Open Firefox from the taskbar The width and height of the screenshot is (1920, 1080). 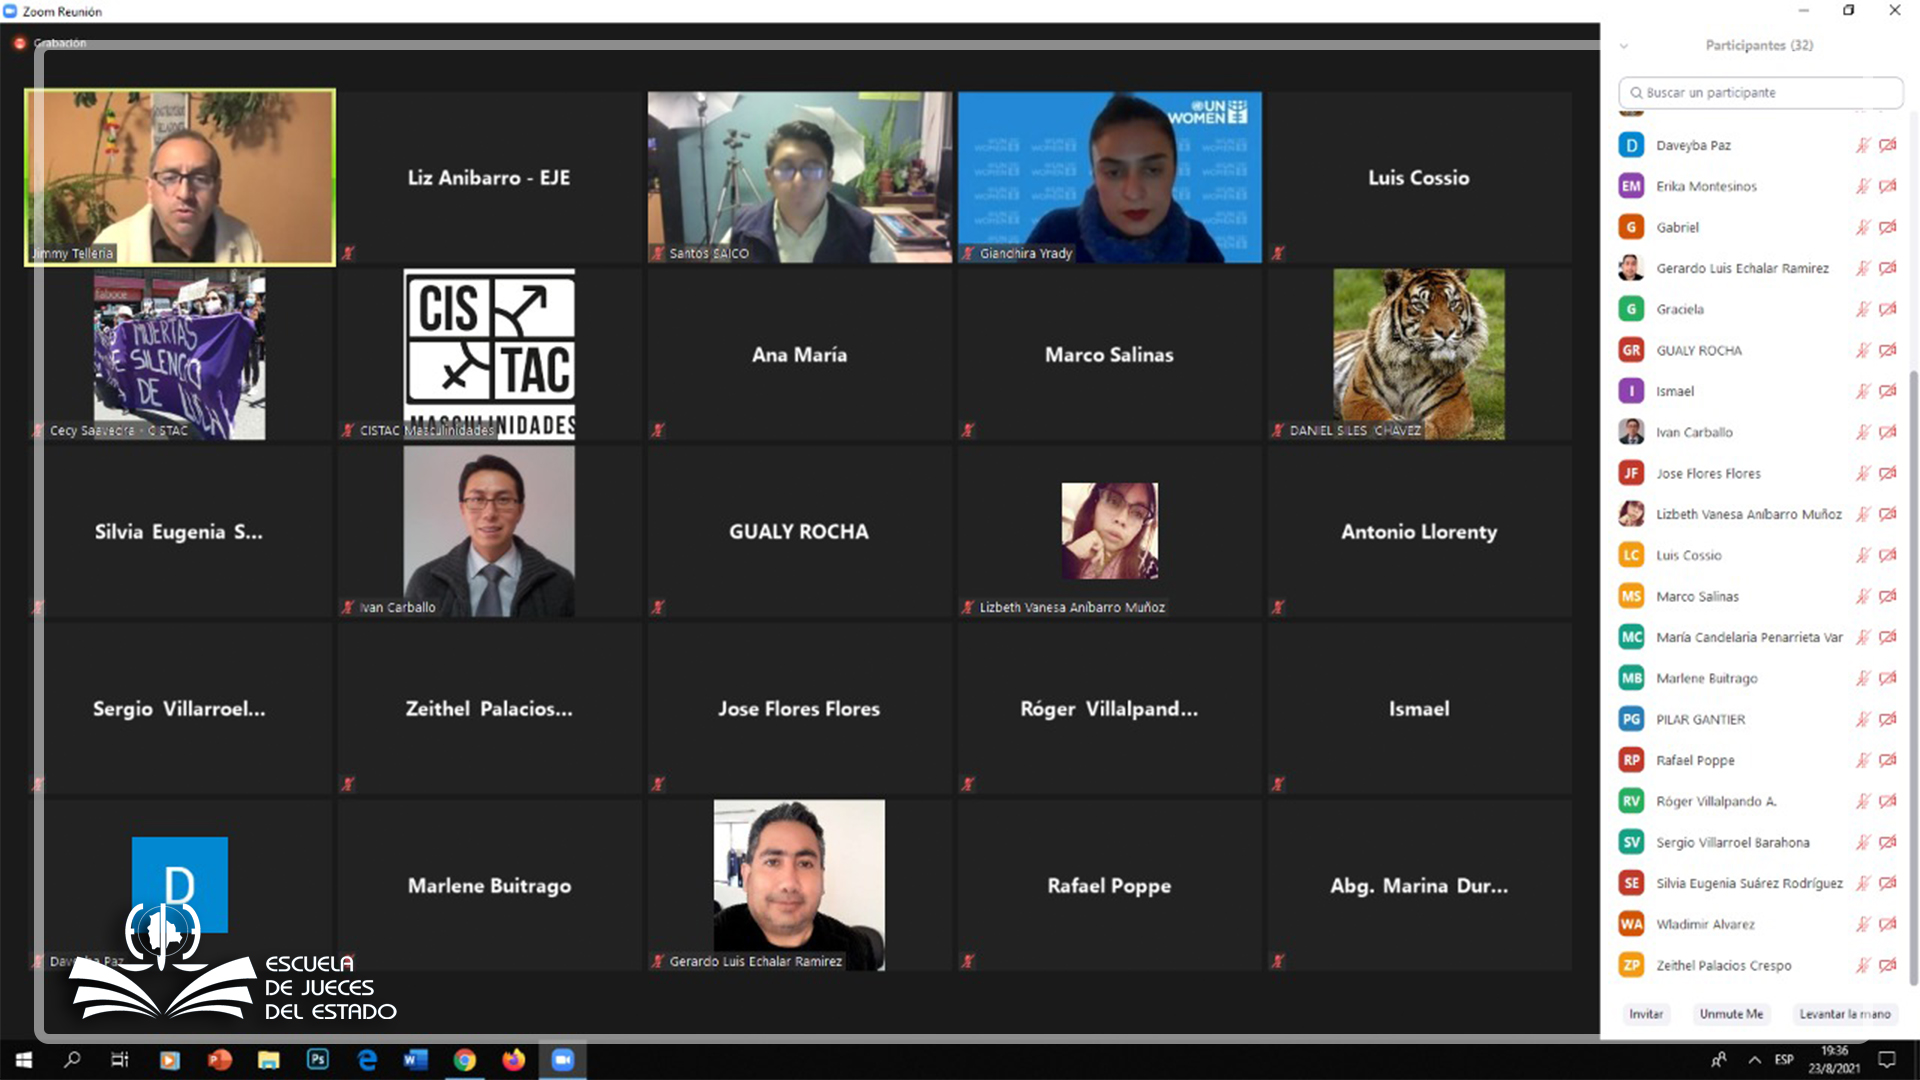pos(514,1059)
